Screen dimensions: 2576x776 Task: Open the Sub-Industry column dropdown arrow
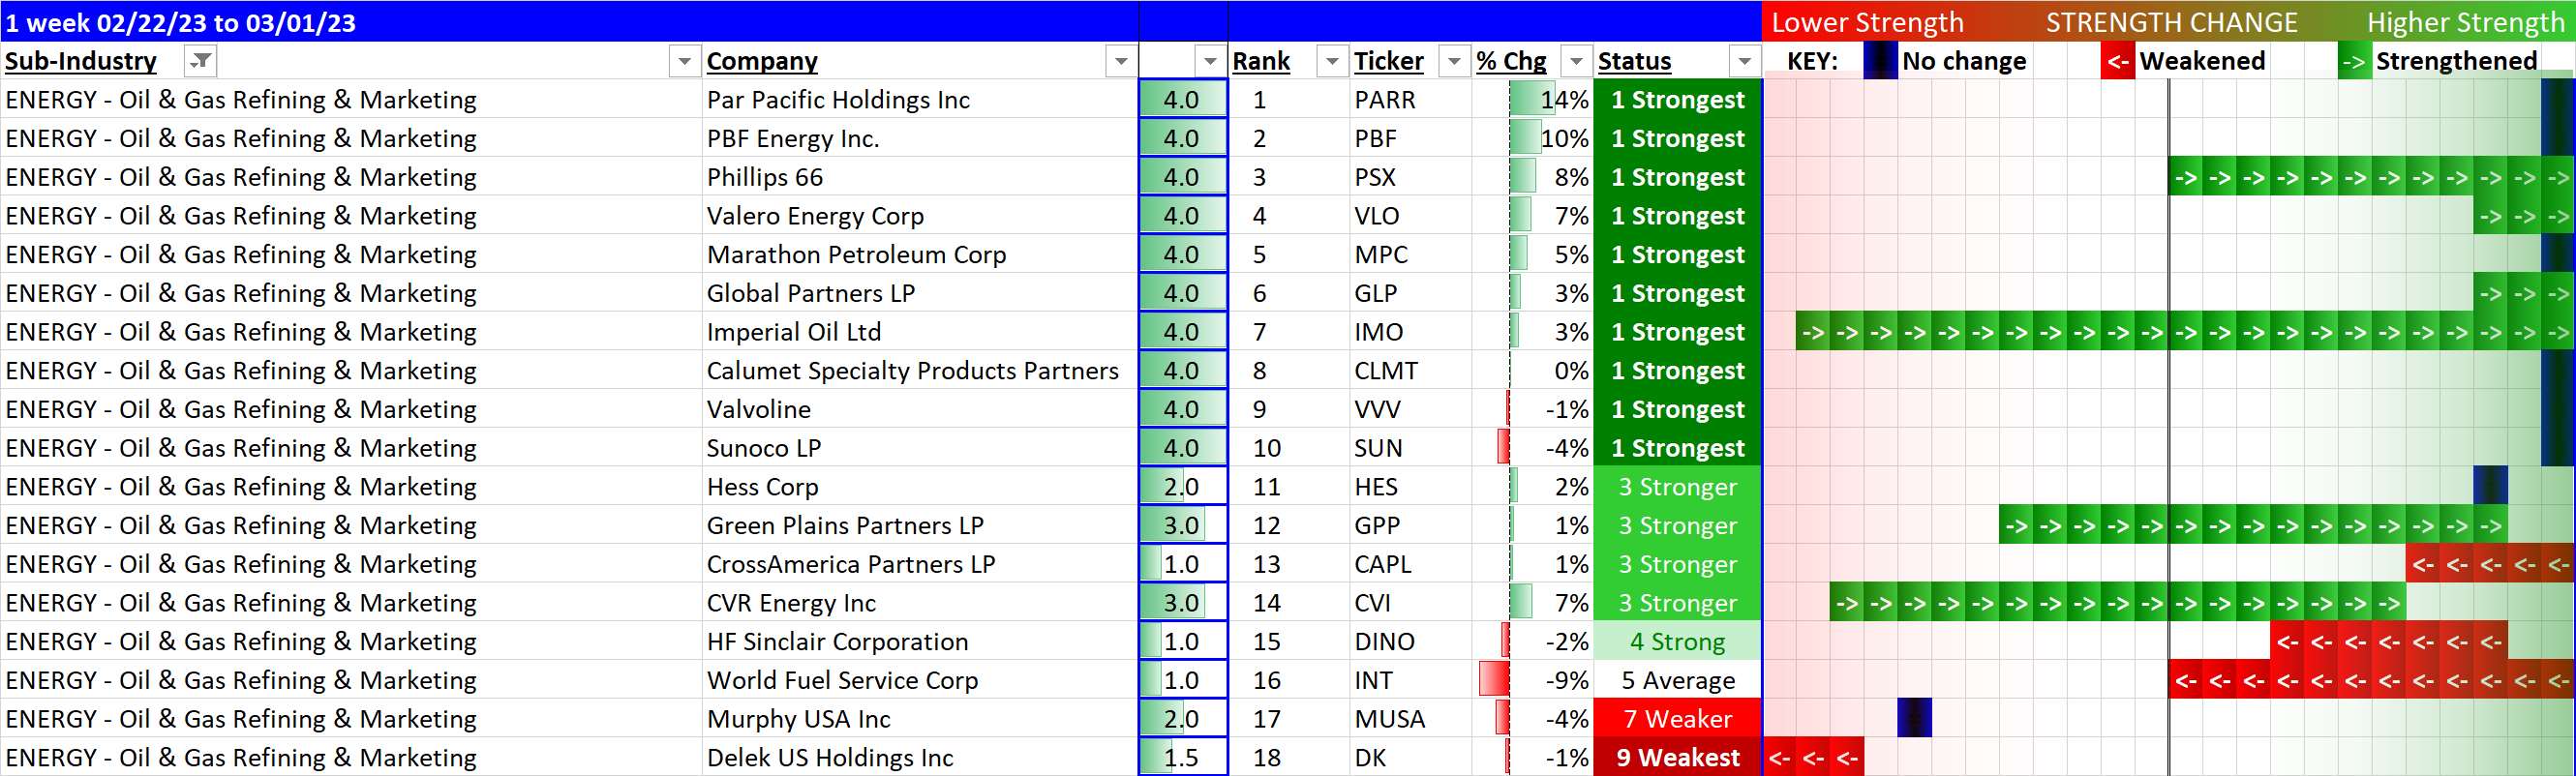click(x=684, y=61)
